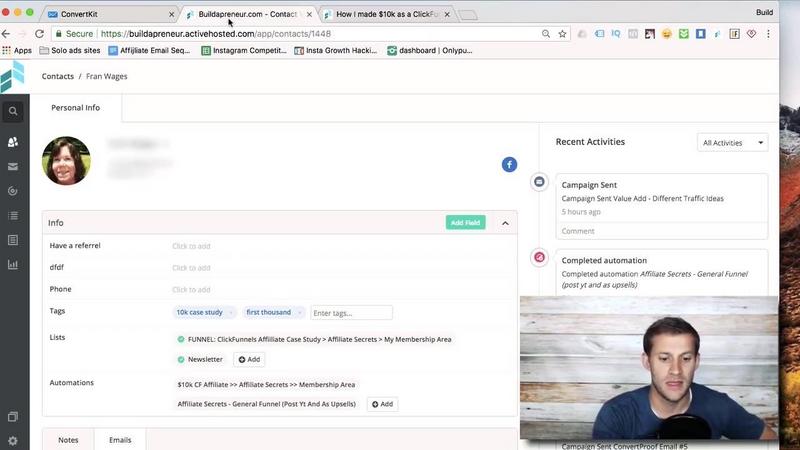Select the Buildapreneur.com Contact tab
Viewport: 800px width, 450px height.
tap(247, 14)
